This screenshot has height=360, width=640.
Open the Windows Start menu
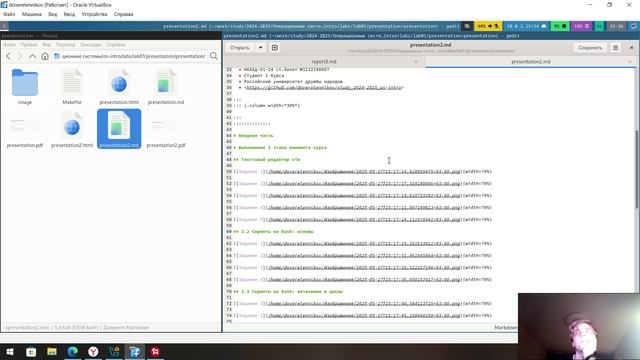pos(10,351)
